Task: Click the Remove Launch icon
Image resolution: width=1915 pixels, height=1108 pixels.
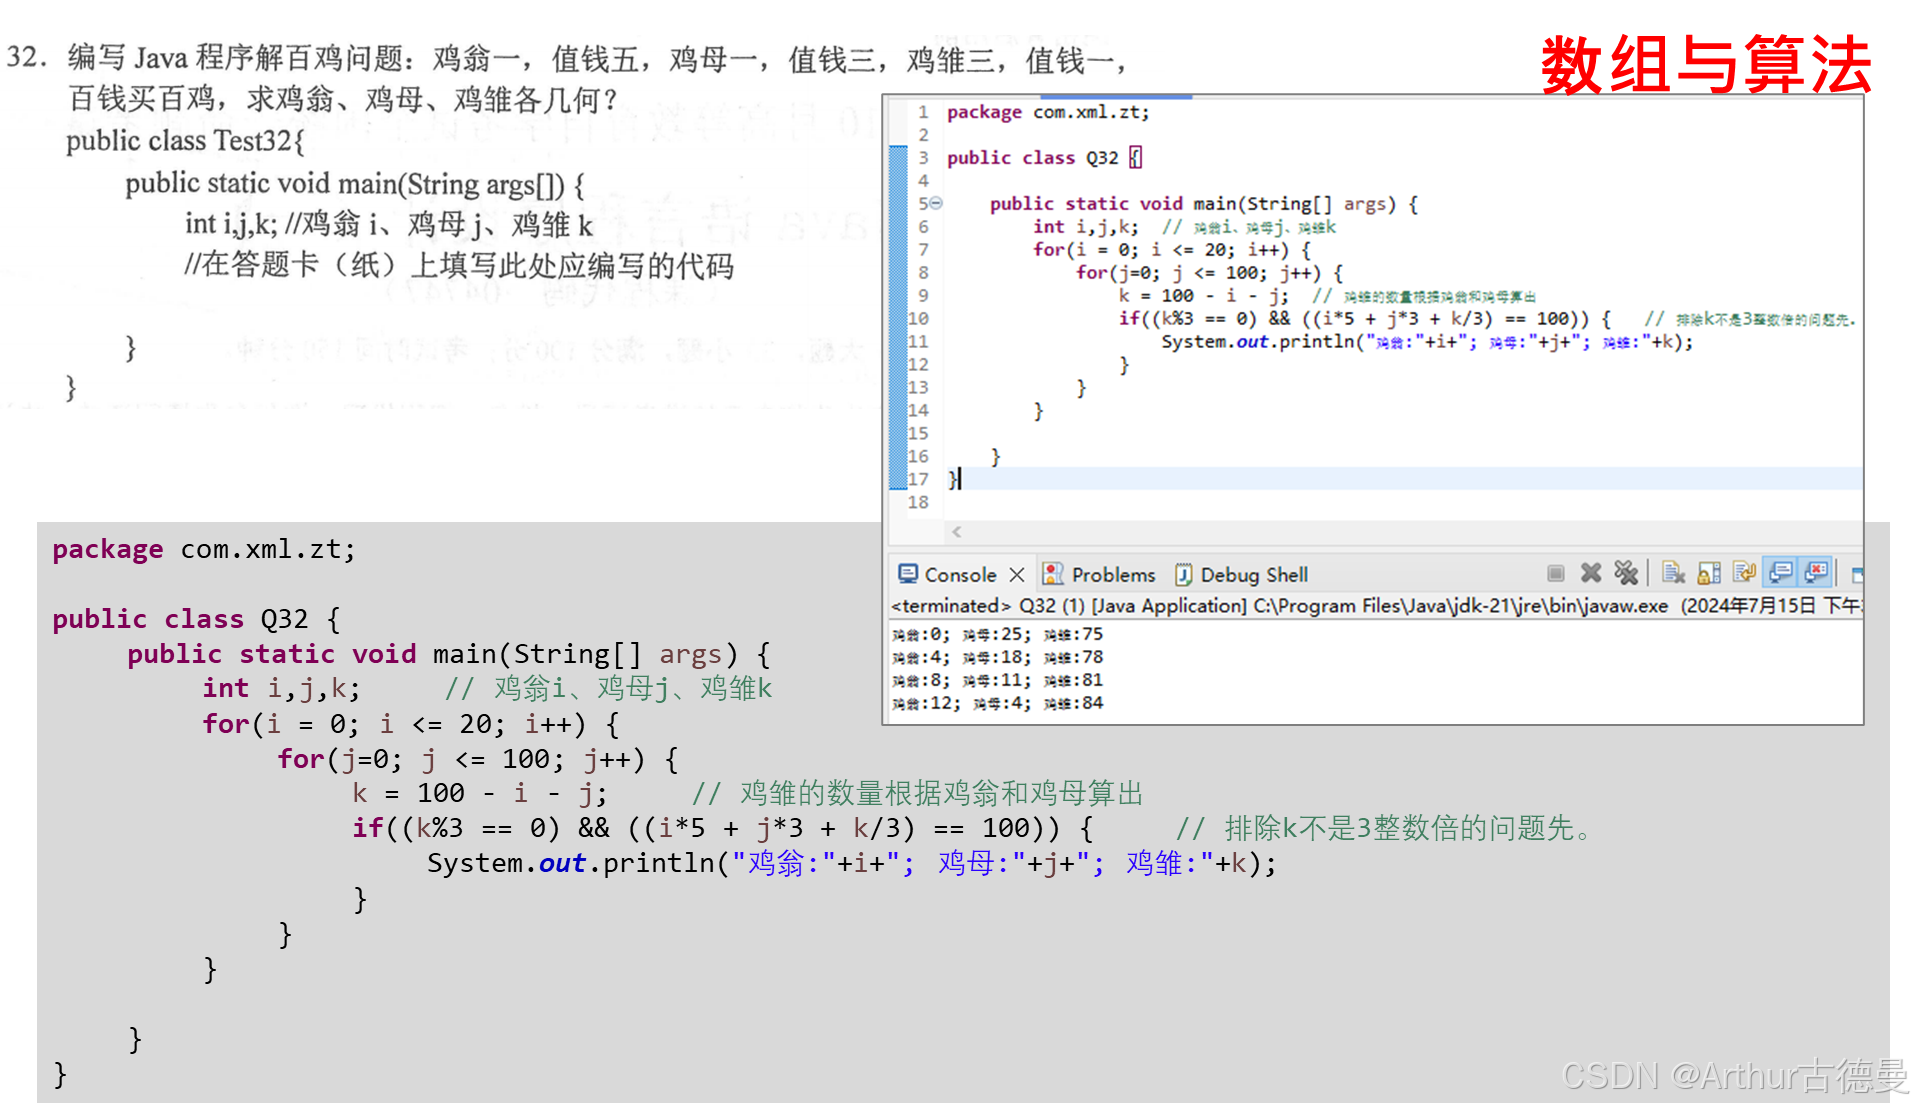Action: (1590, 573)
